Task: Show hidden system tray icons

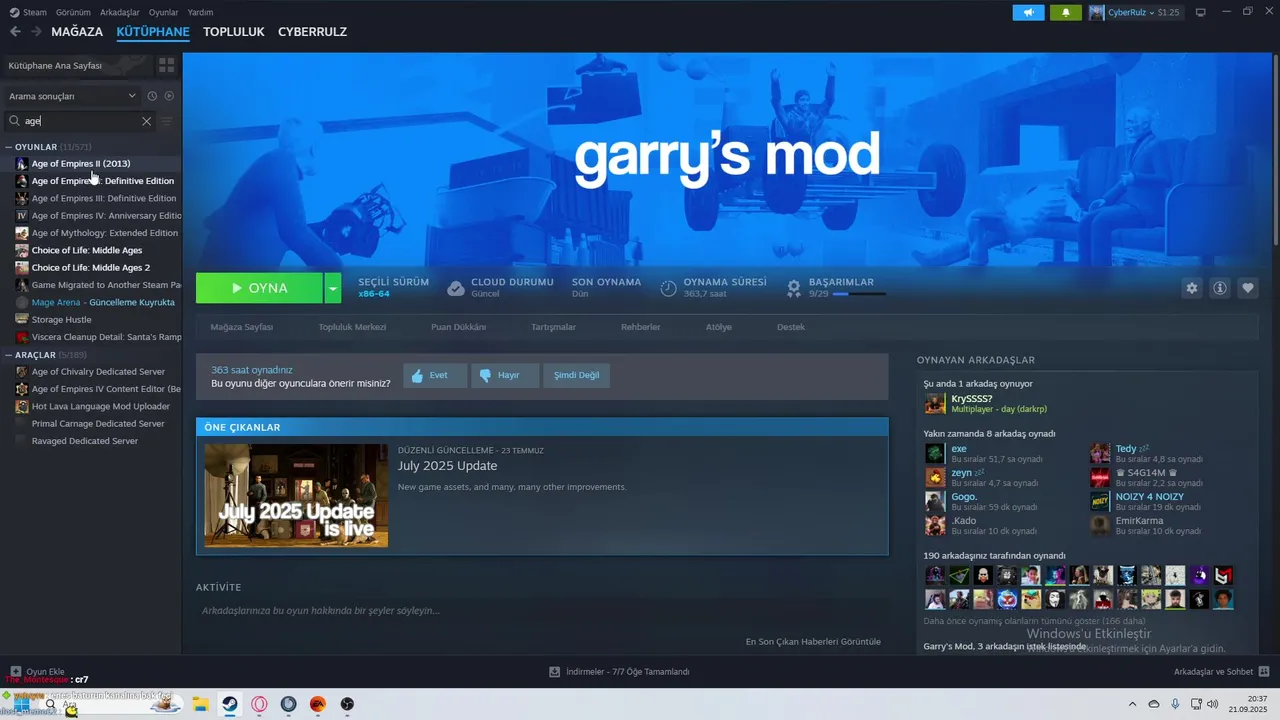Action: [x=1132, y=704]
